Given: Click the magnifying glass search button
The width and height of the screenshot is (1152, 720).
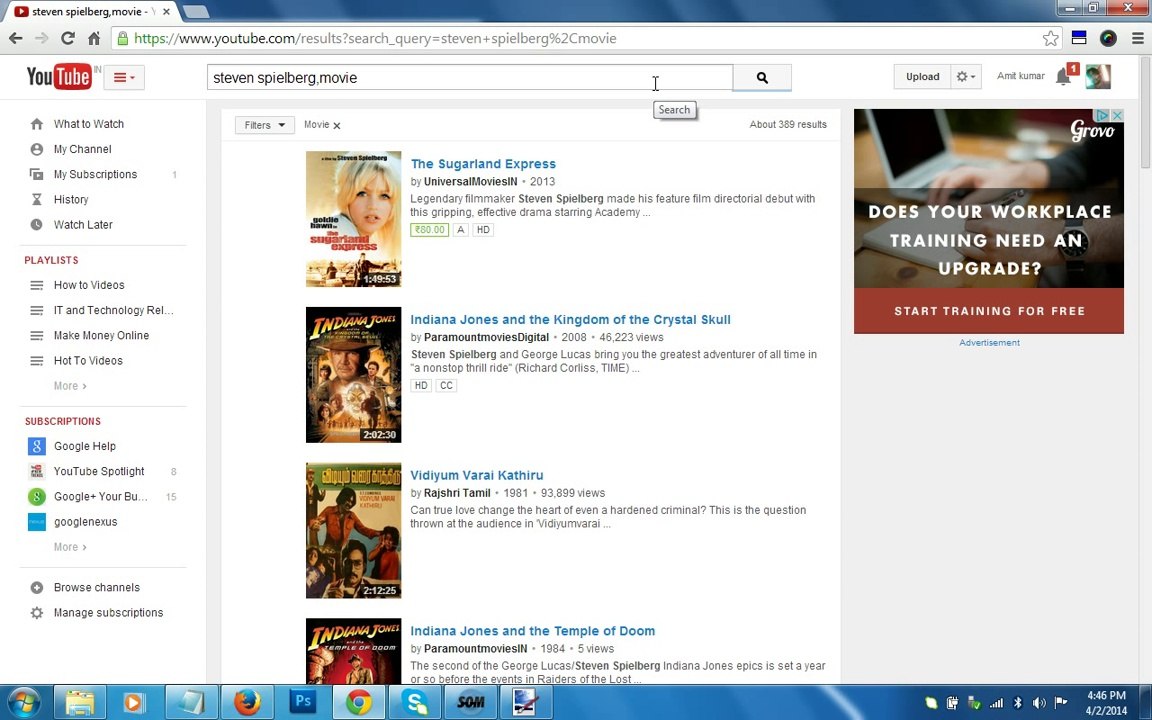Looking at the screenshot, I should pos(762,77).
